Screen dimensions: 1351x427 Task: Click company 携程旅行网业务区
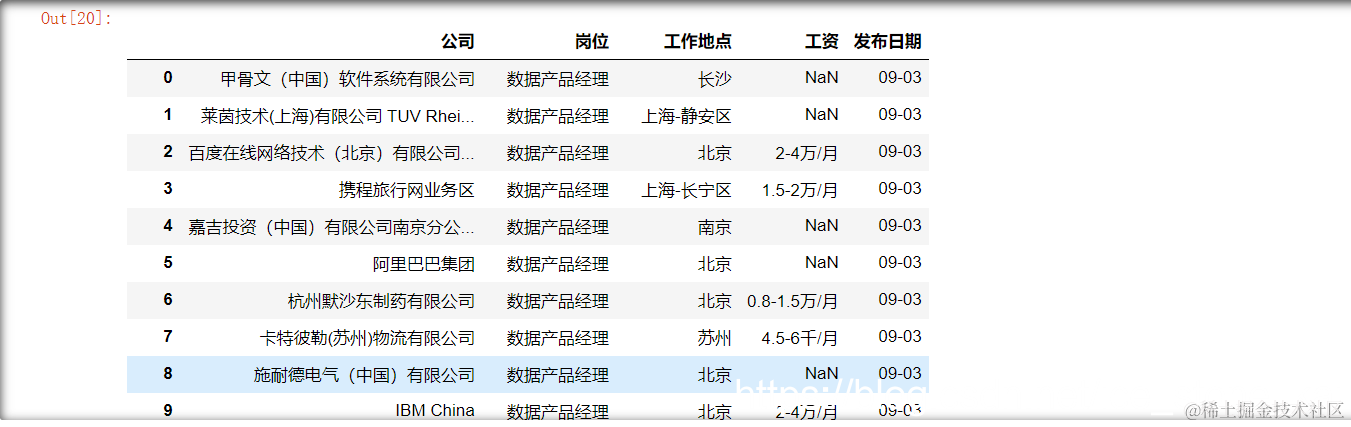tap(407, 190)
